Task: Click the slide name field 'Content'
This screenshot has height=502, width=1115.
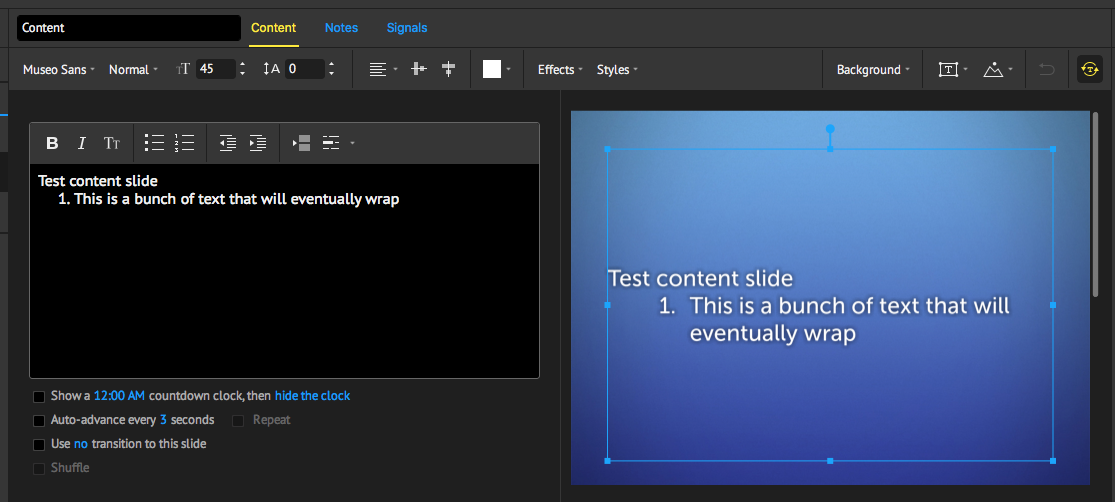Action: click(128, 28)
